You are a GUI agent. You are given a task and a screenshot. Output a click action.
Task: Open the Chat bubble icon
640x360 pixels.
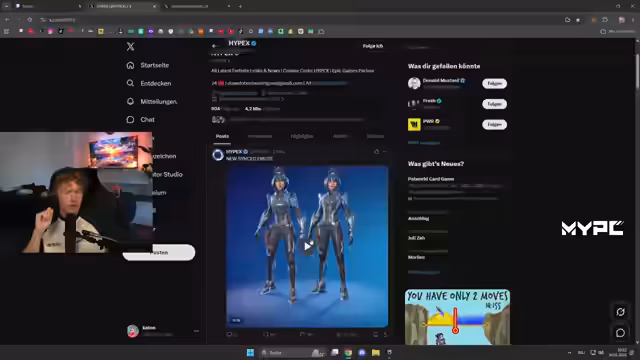(x=130, y=120)
